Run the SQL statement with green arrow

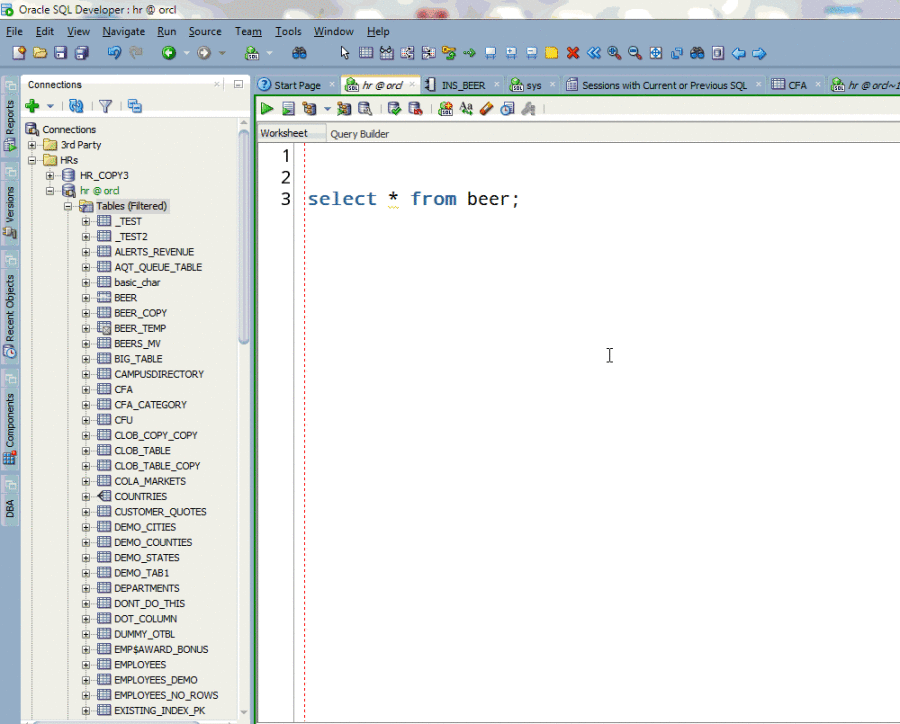pyautogui.click(x=267, y=108)
